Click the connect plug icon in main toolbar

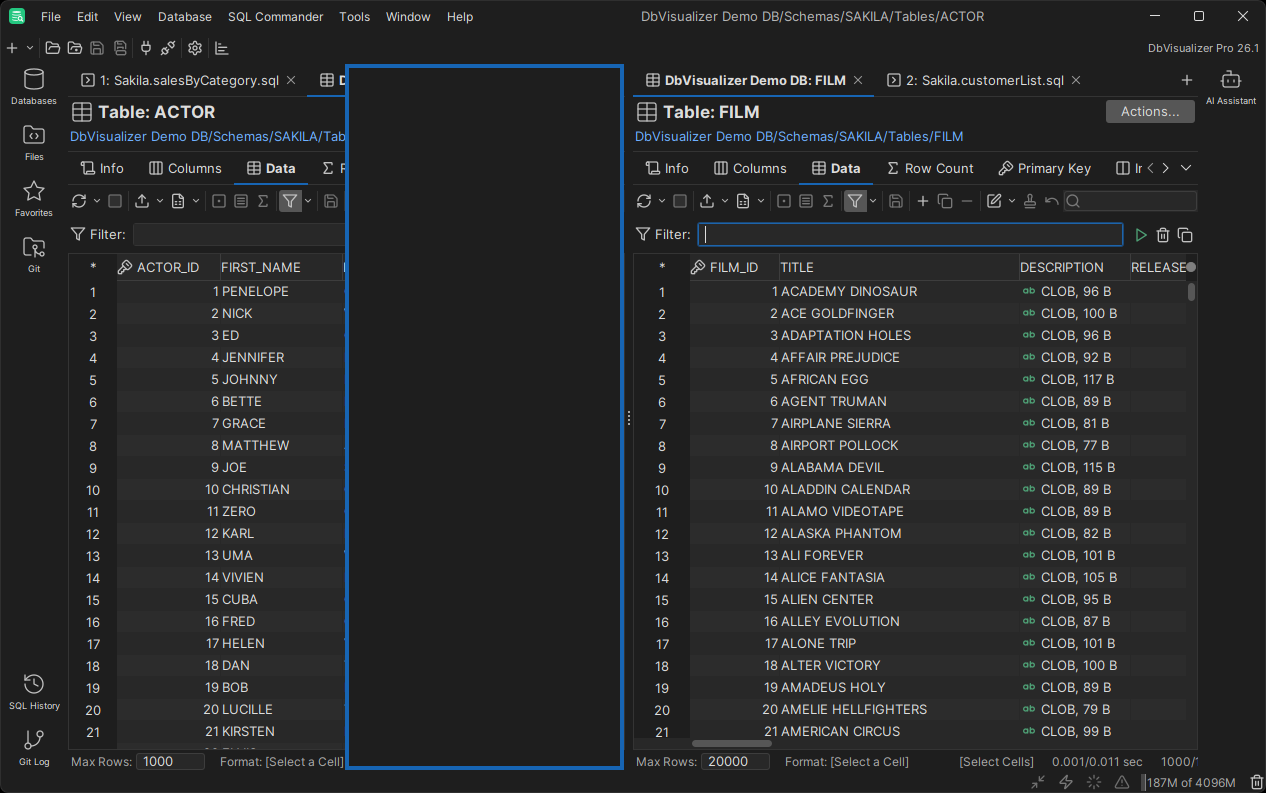click(146, 48)
